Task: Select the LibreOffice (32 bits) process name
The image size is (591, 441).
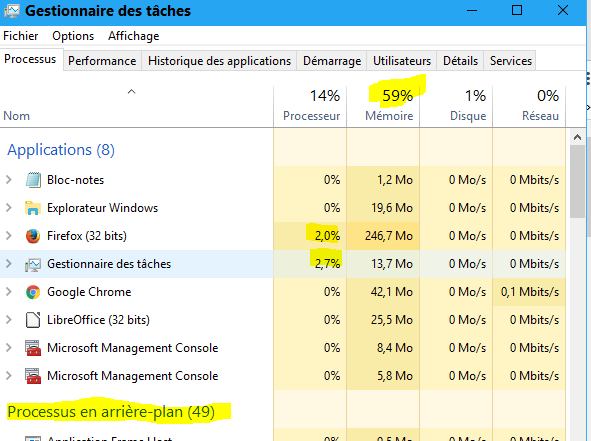Action: [x=98, y=320]
